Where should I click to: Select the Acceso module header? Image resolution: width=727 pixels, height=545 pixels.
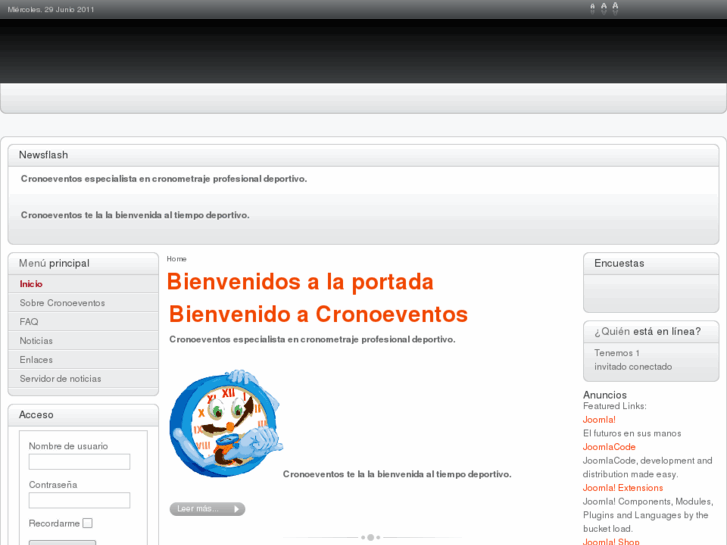click(83, 415)
